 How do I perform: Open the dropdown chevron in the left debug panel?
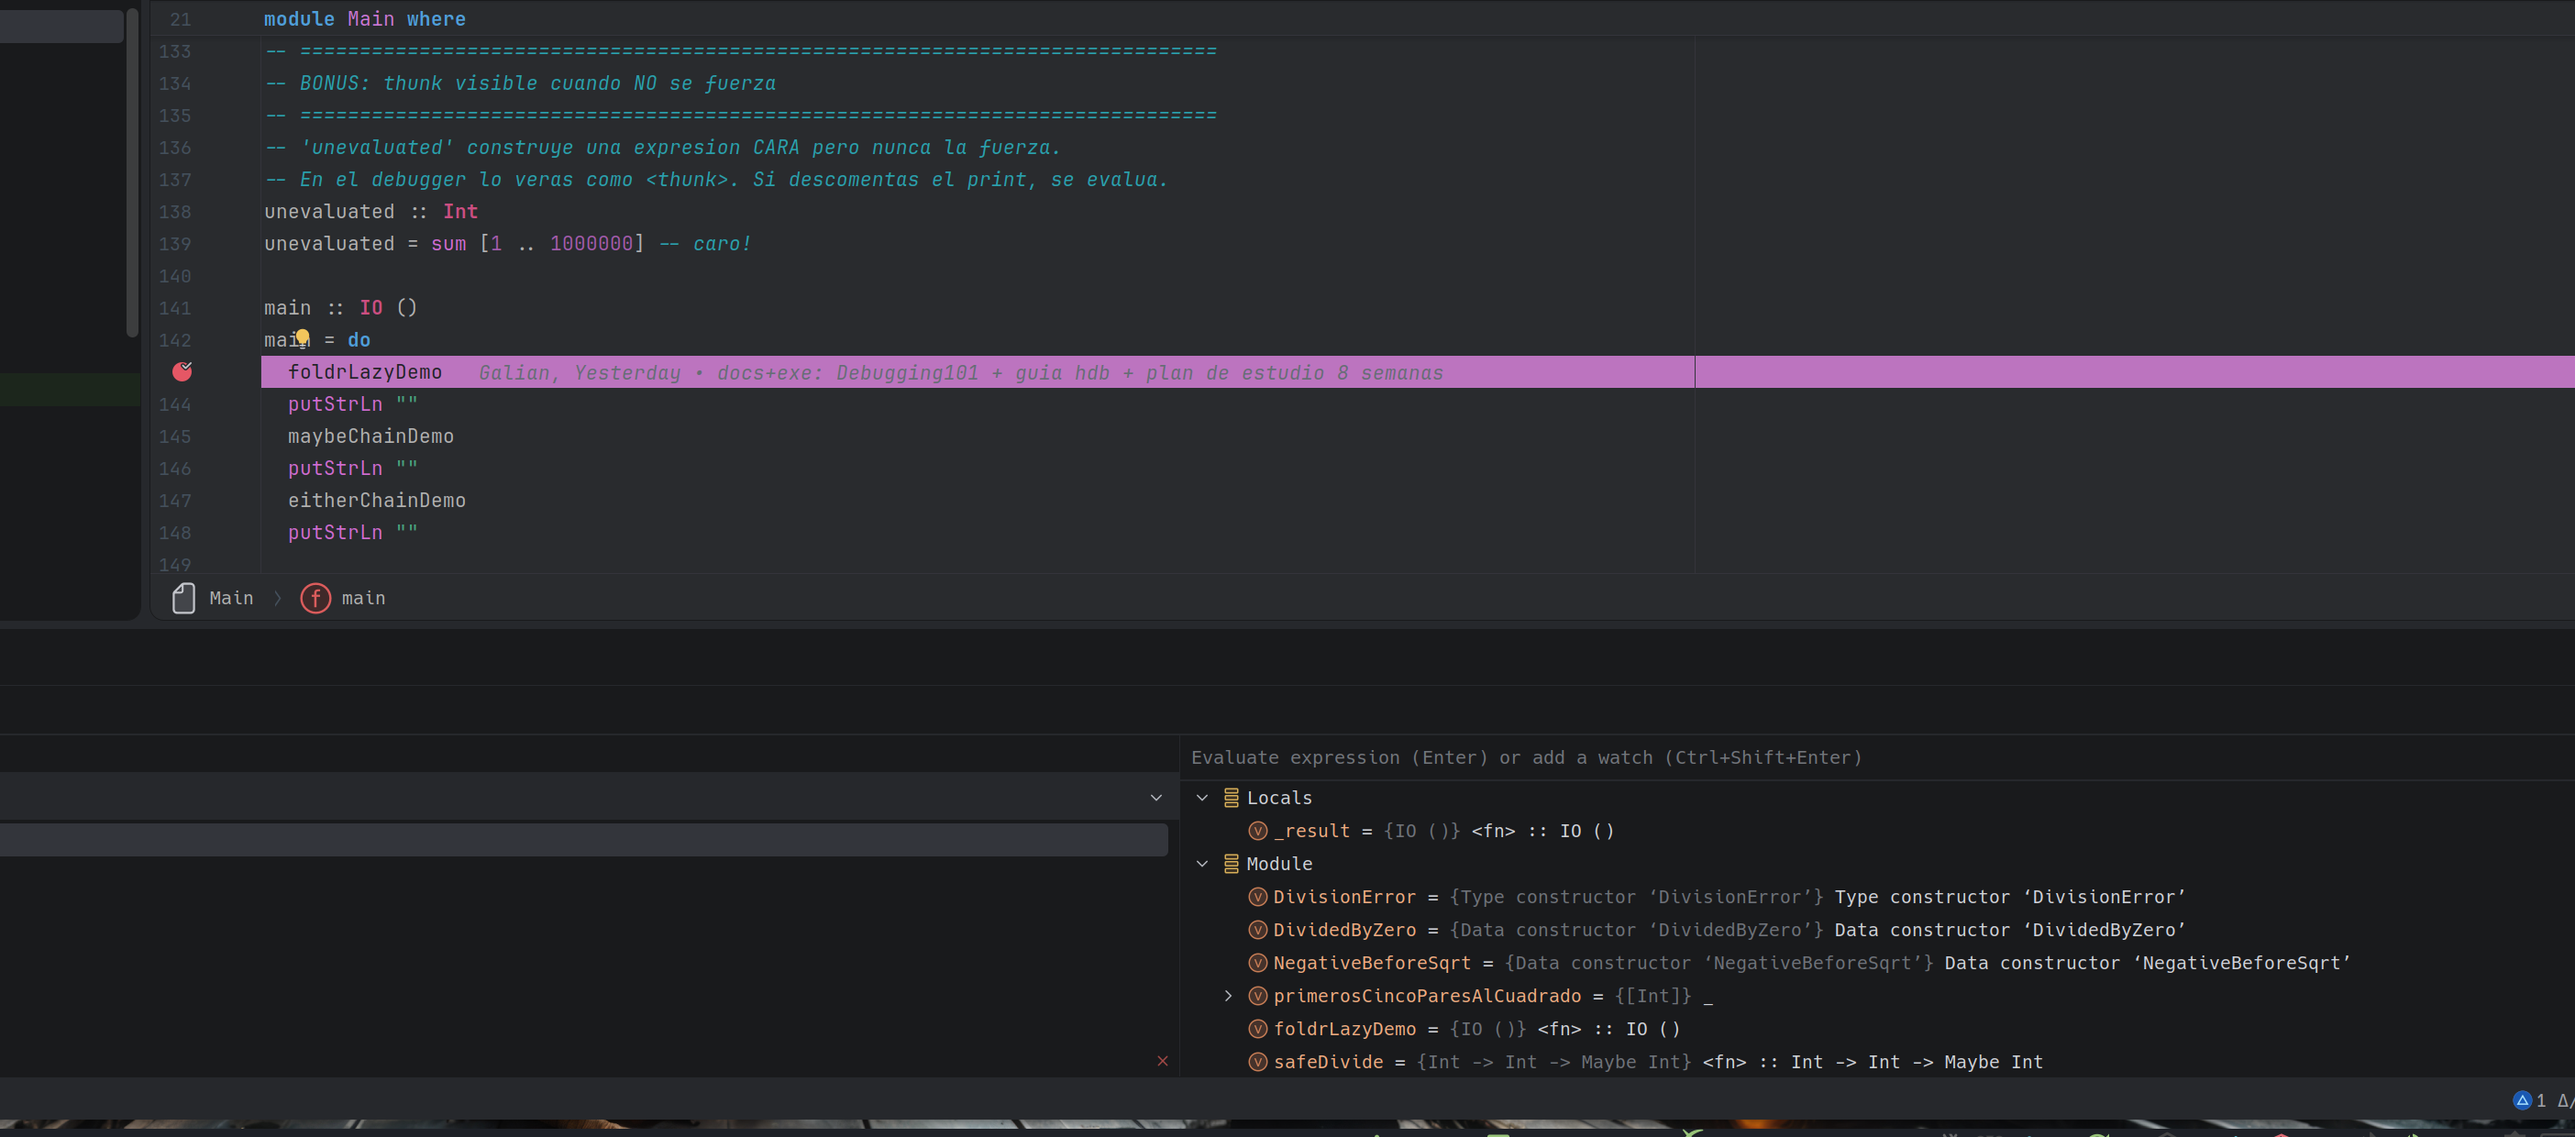point(1156,798)
